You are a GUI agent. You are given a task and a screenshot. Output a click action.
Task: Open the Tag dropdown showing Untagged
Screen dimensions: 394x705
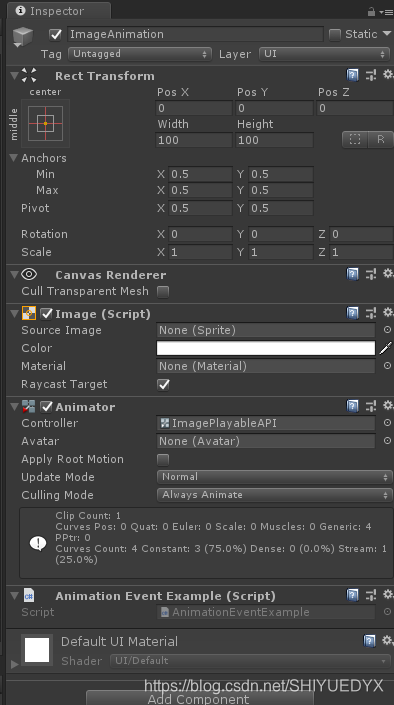click(139, 54)
